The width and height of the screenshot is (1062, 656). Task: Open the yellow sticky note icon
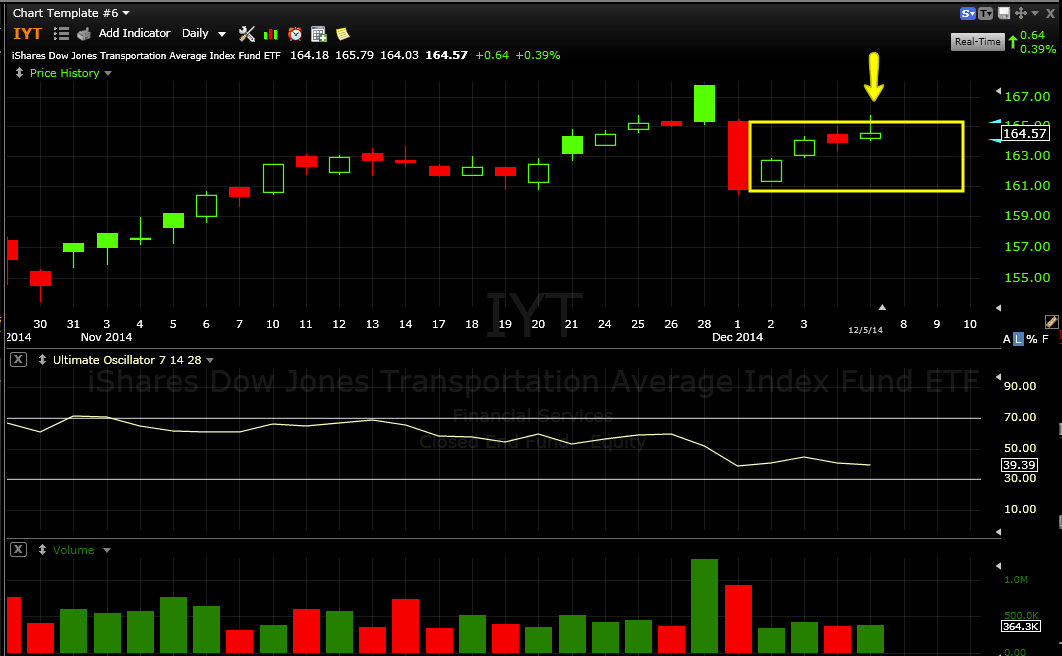tap(343, 34)
